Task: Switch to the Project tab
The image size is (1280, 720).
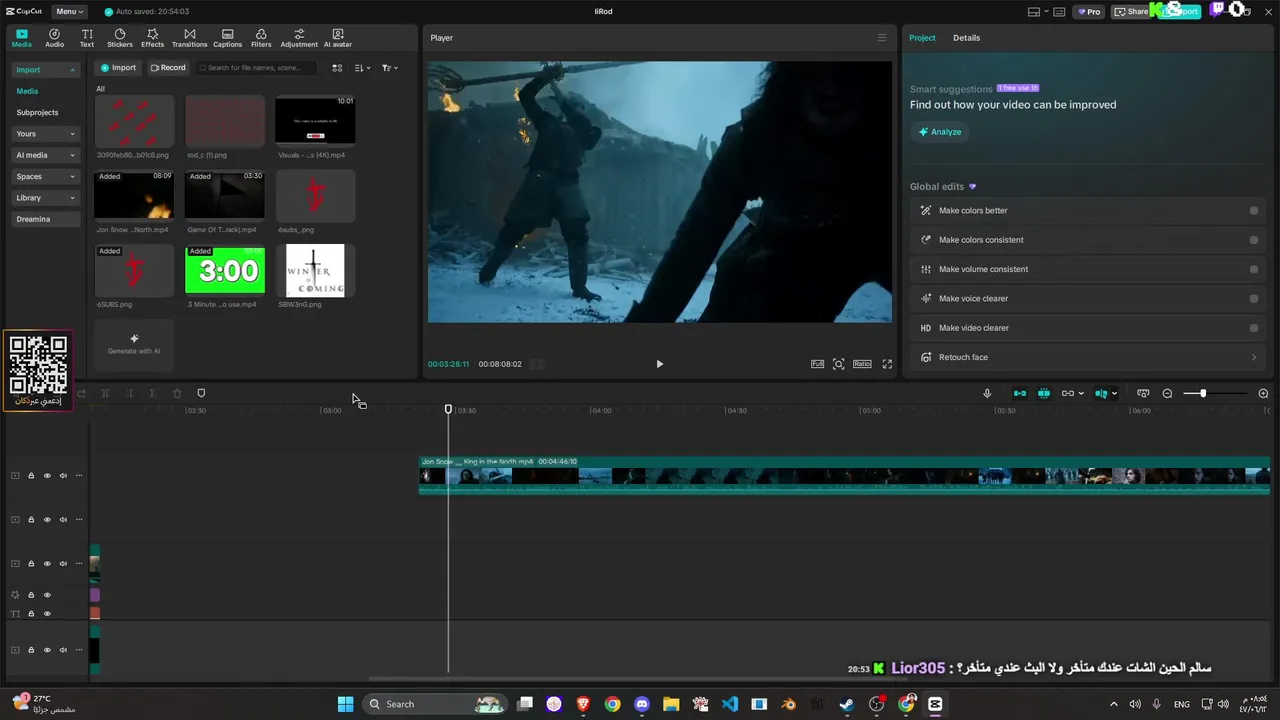Action: [922, 38]
